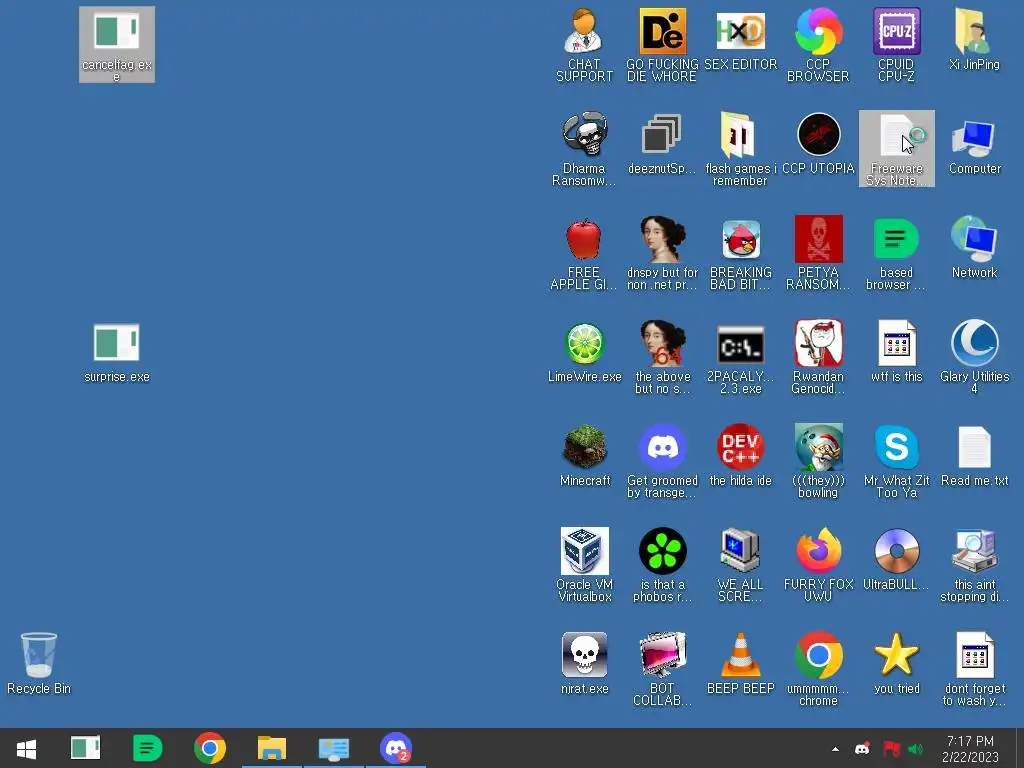1024x768 pixels.
Task: Select the Dharma Ransomware skull icon
Action: tap(584, 149)
